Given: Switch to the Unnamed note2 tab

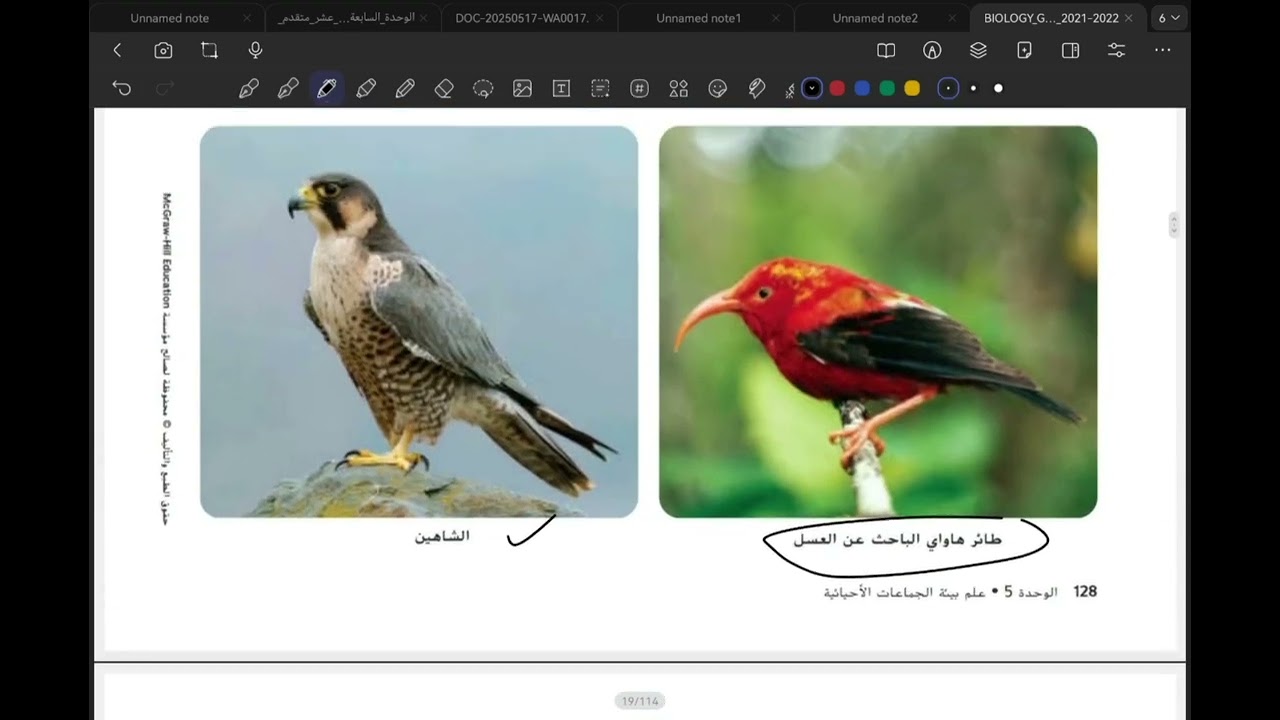Looking at the screenshot, I should click(x=875, y=18).
